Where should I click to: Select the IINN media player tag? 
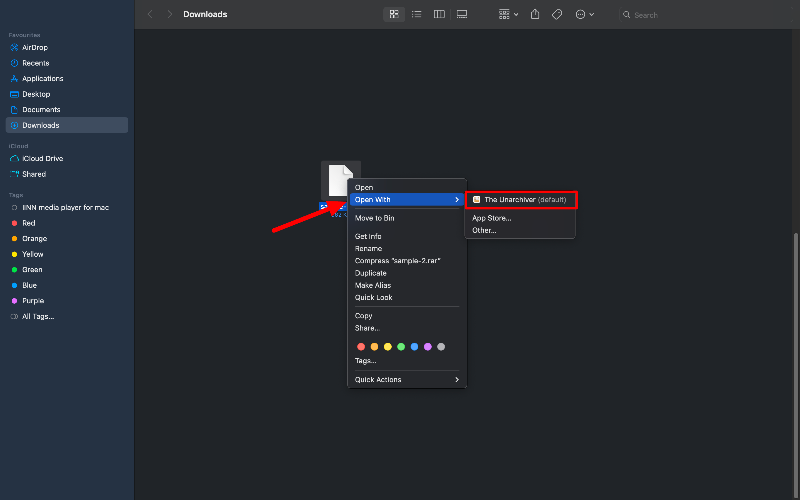[67, 208]
